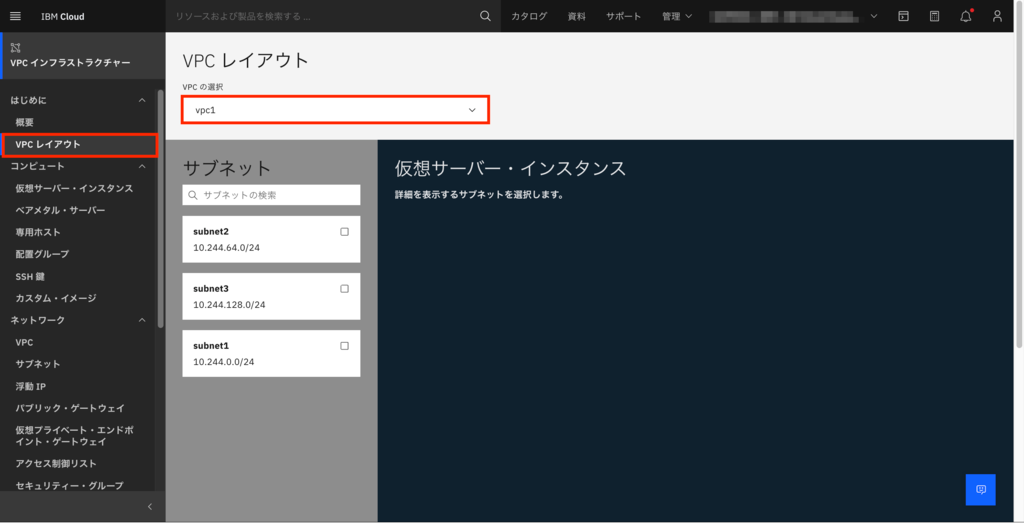Viewport: 1024px width, 527px height.
Task: Click the sidebar vertical scrollbar
Action: [161, 209]
